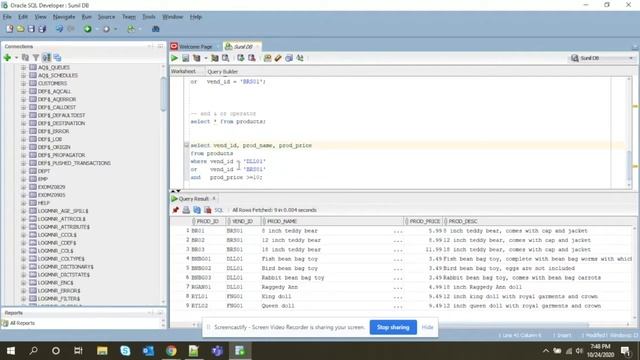Click the grey Forward navigation icon

click(106, 29)
